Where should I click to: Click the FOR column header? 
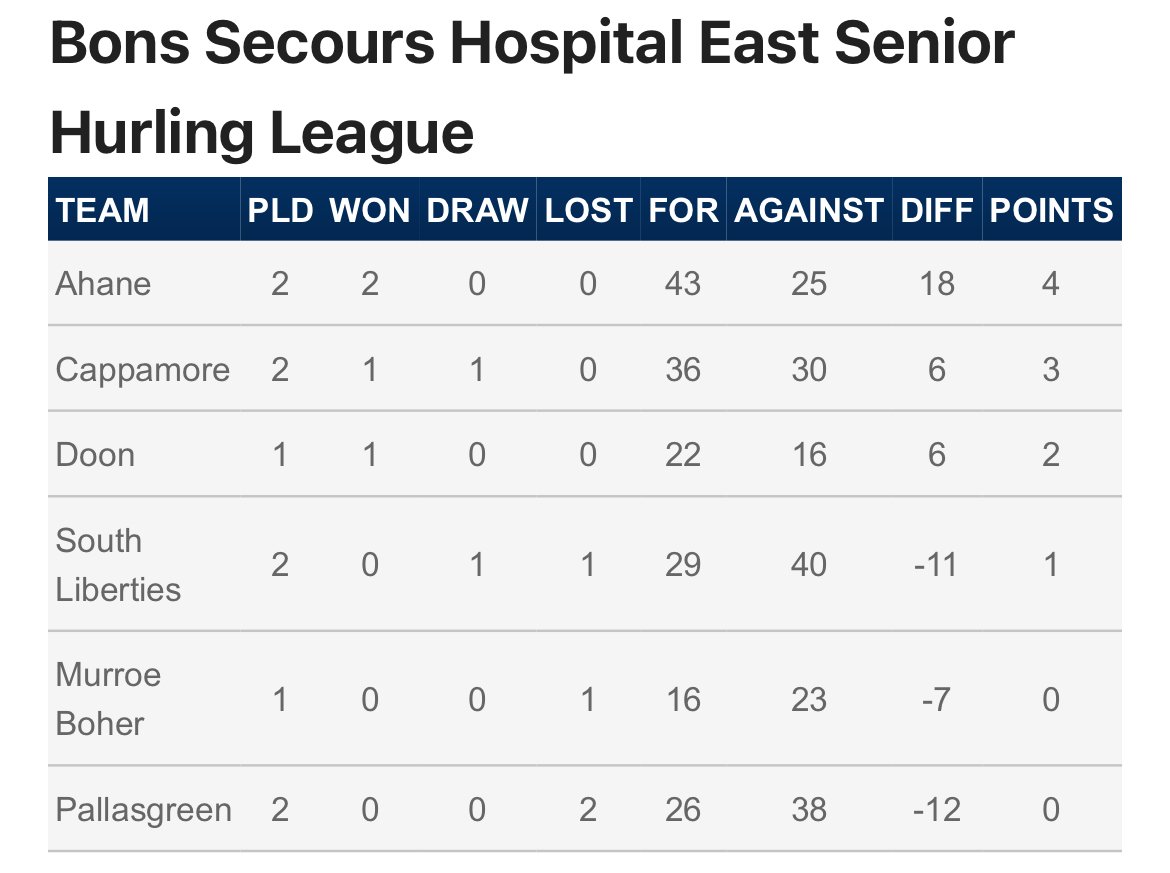coord(683,210)
